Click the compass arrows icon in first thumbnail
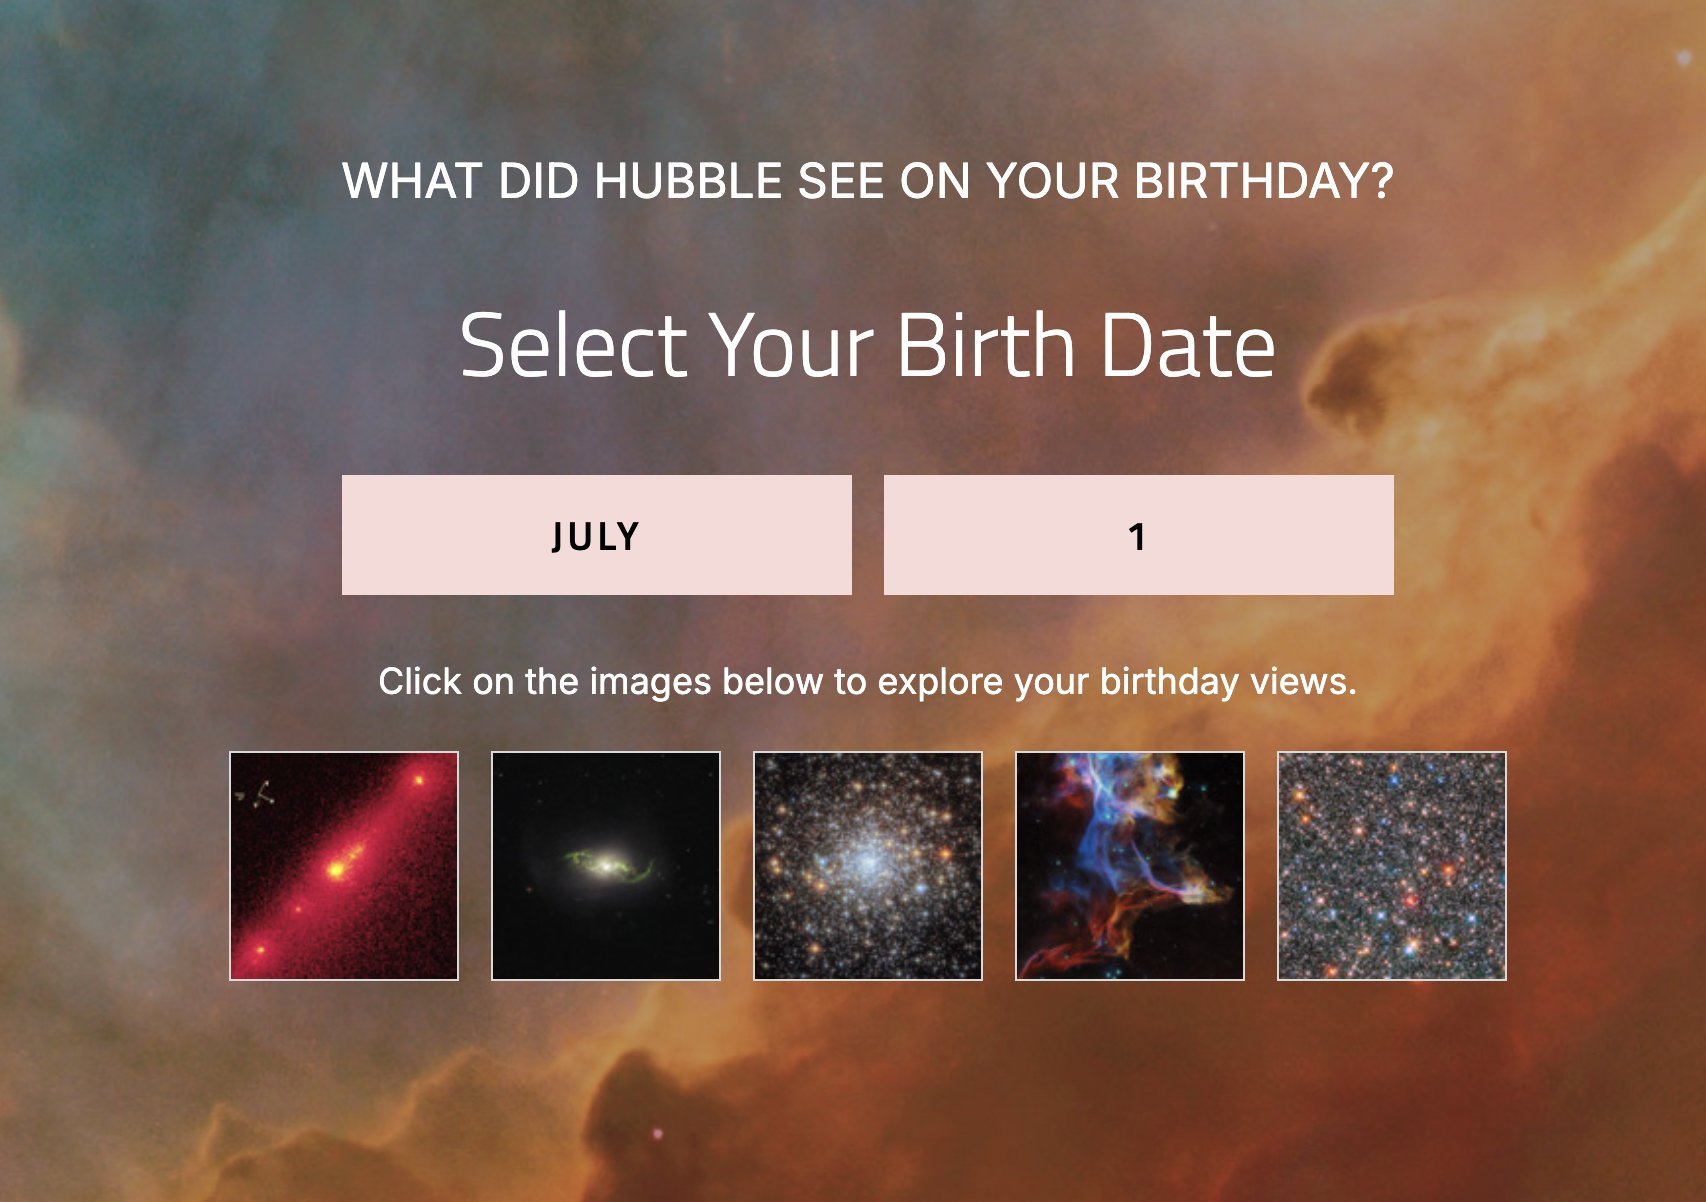 pos(258,795)
